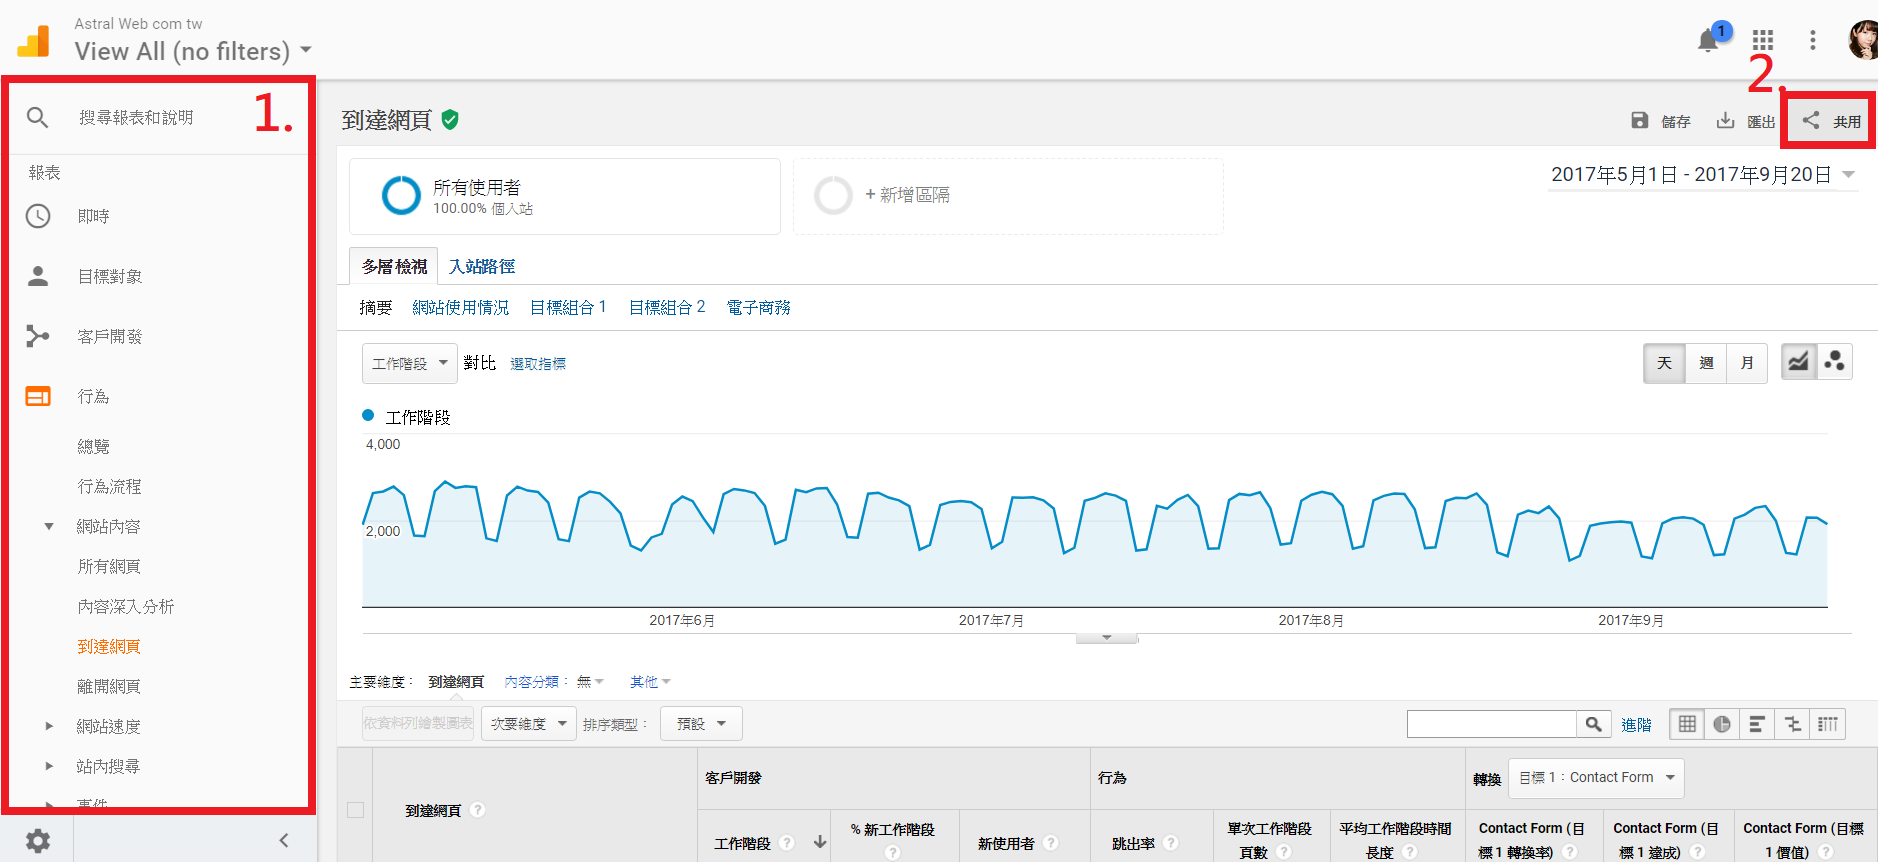Click the 選取指標 link
The width and height of the screenshot is (1878, 862).
538,364
